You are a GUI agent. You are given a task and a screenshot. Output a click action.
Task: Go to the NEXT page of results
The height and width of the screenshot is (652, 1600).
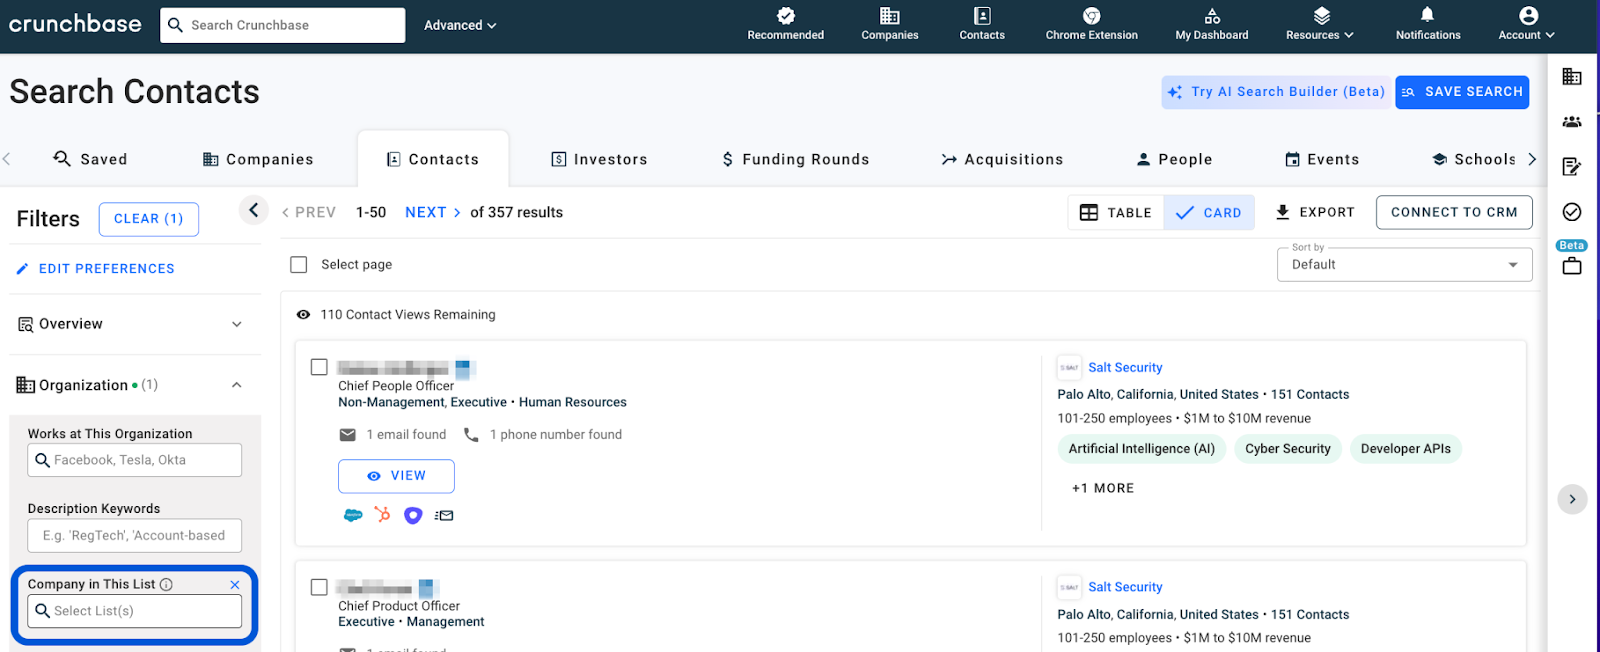pyautogui.click(x=433, y=213)
